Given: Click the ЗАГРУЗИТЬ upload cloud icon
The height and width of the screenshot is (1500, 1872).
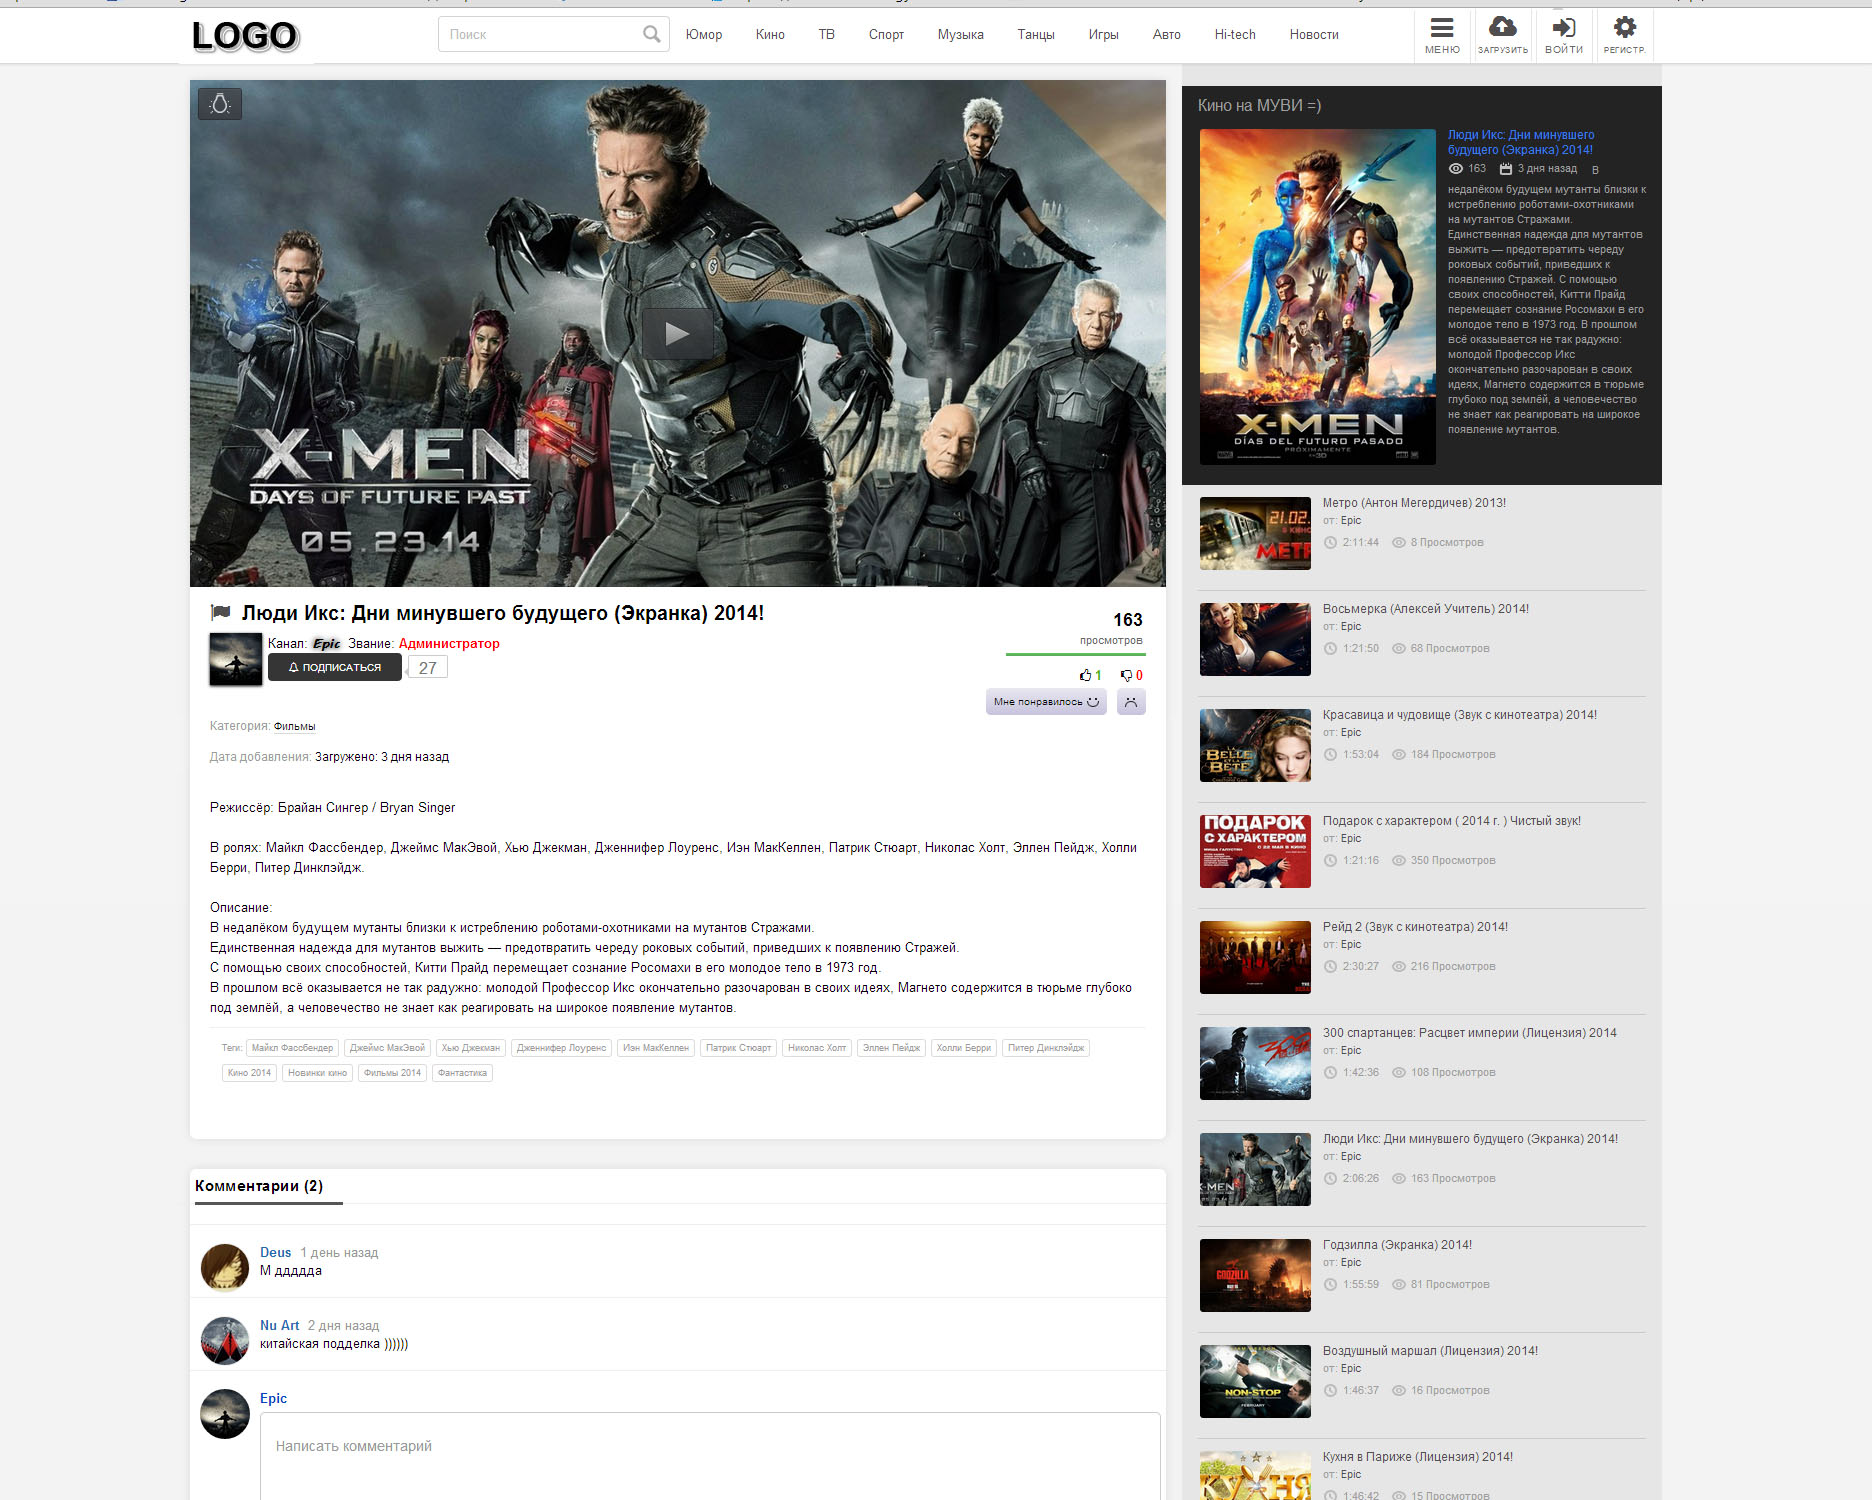Looking at the screenshot, I should tap(1503, 35).
